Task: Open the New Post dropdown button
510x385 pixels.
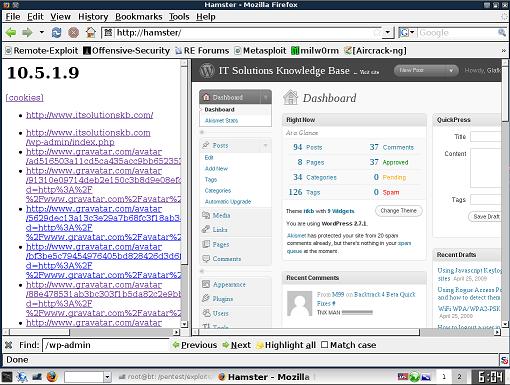Action: tap(425, 70)
